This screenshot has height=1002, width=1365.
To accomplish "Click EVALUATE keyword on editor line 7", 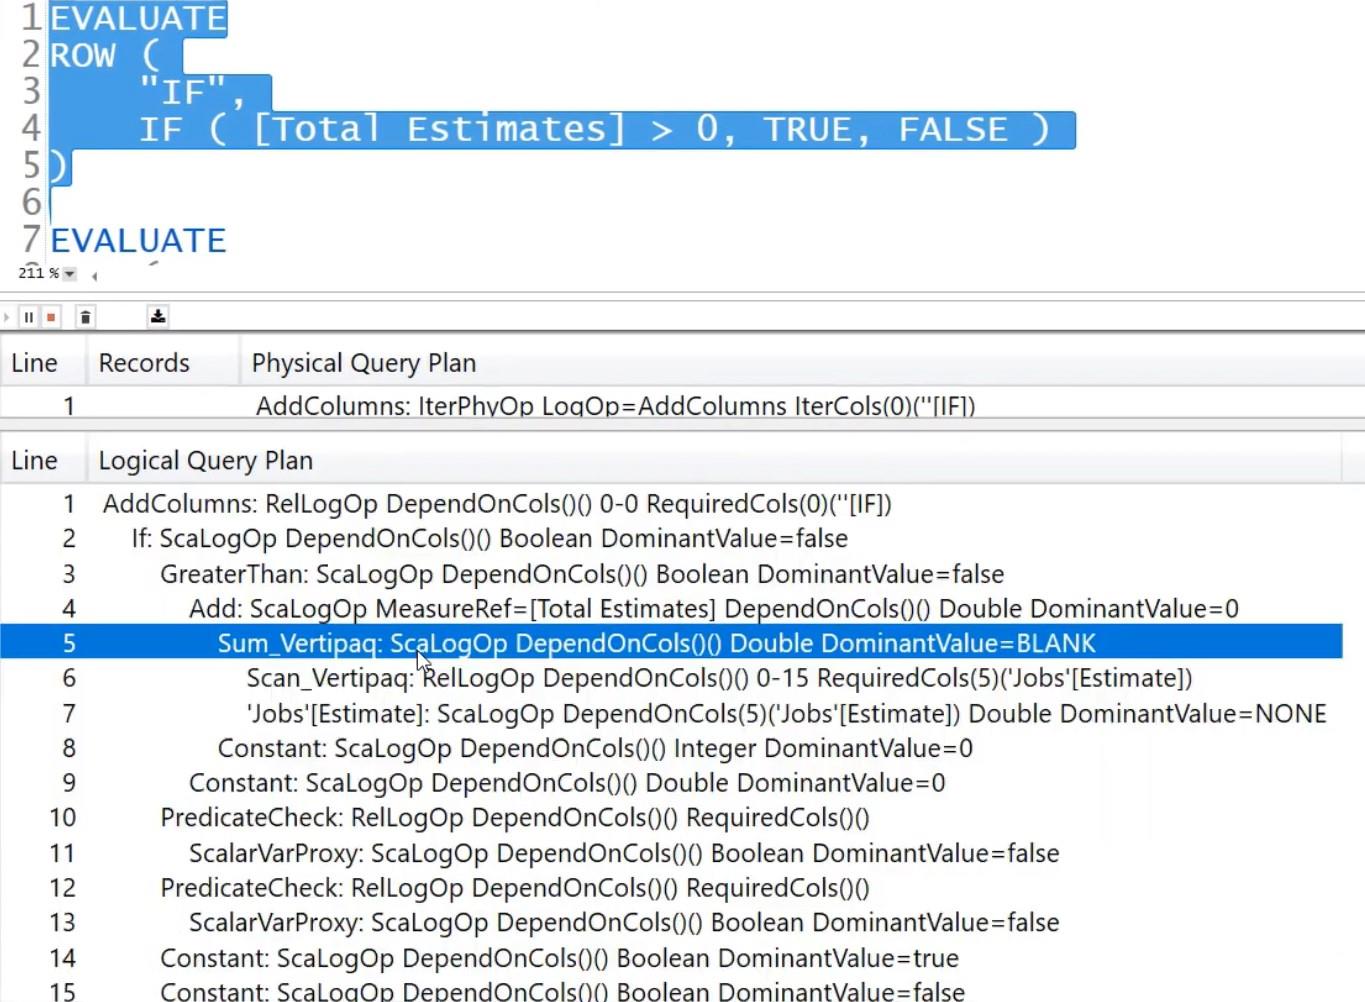I will tap(138, 240).
